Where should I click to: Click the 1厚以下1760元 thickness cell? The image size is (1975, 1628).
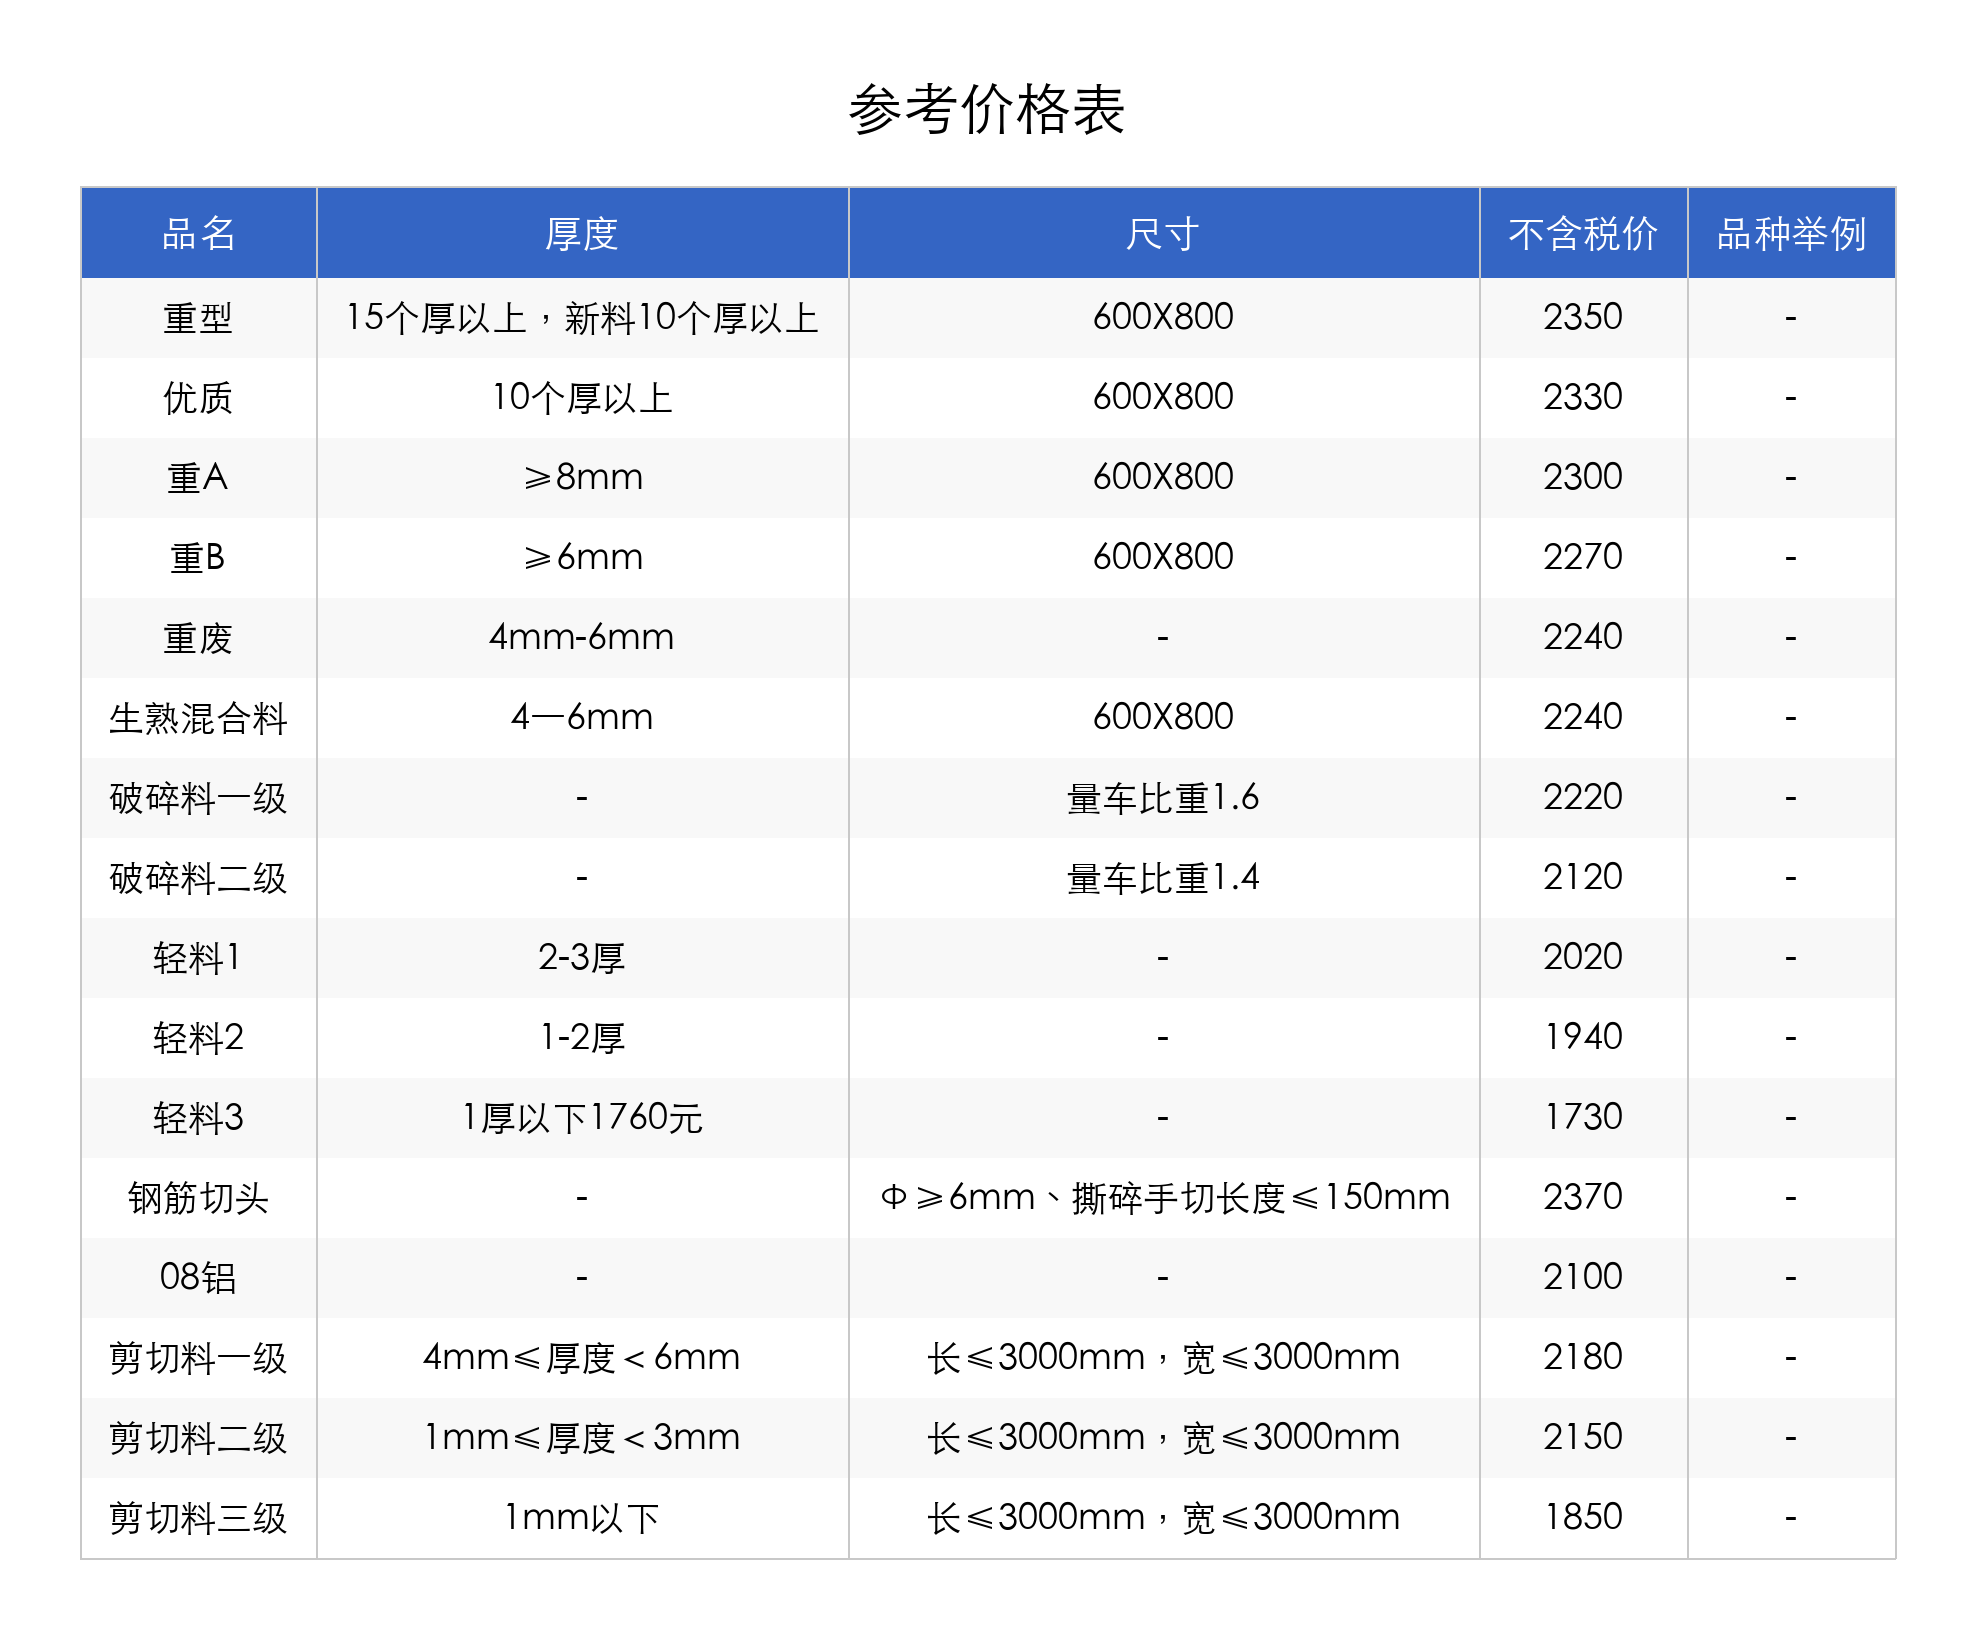click(x=582, y=1117)
